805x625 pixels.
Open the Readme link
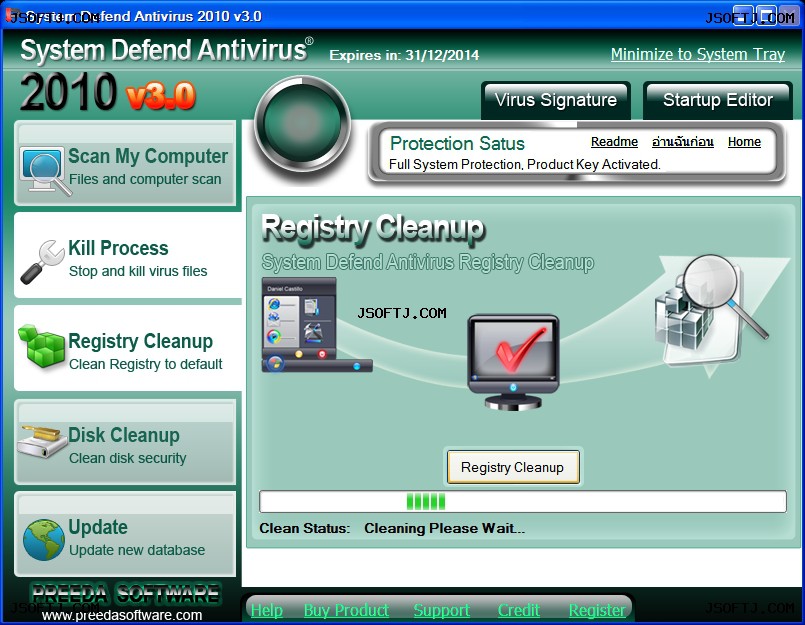point(614,142)
